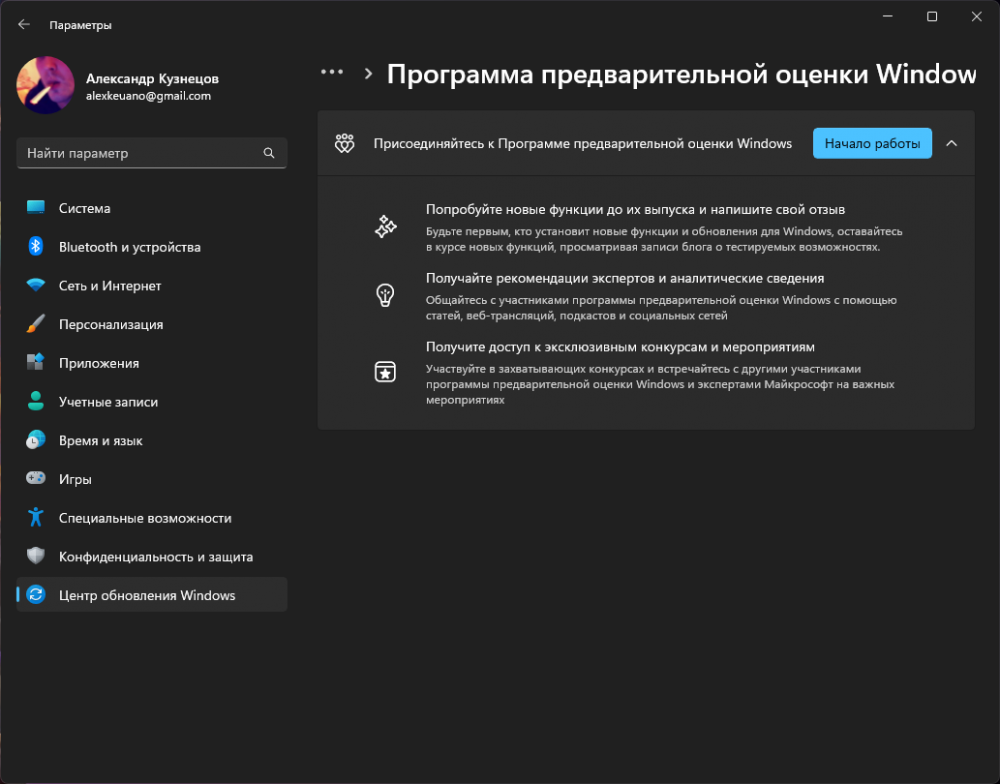Image resolution: width=1000 pixels, height=784 pixels.
Task: Maximize the Параметры window
Action: (x=932, y=16)
